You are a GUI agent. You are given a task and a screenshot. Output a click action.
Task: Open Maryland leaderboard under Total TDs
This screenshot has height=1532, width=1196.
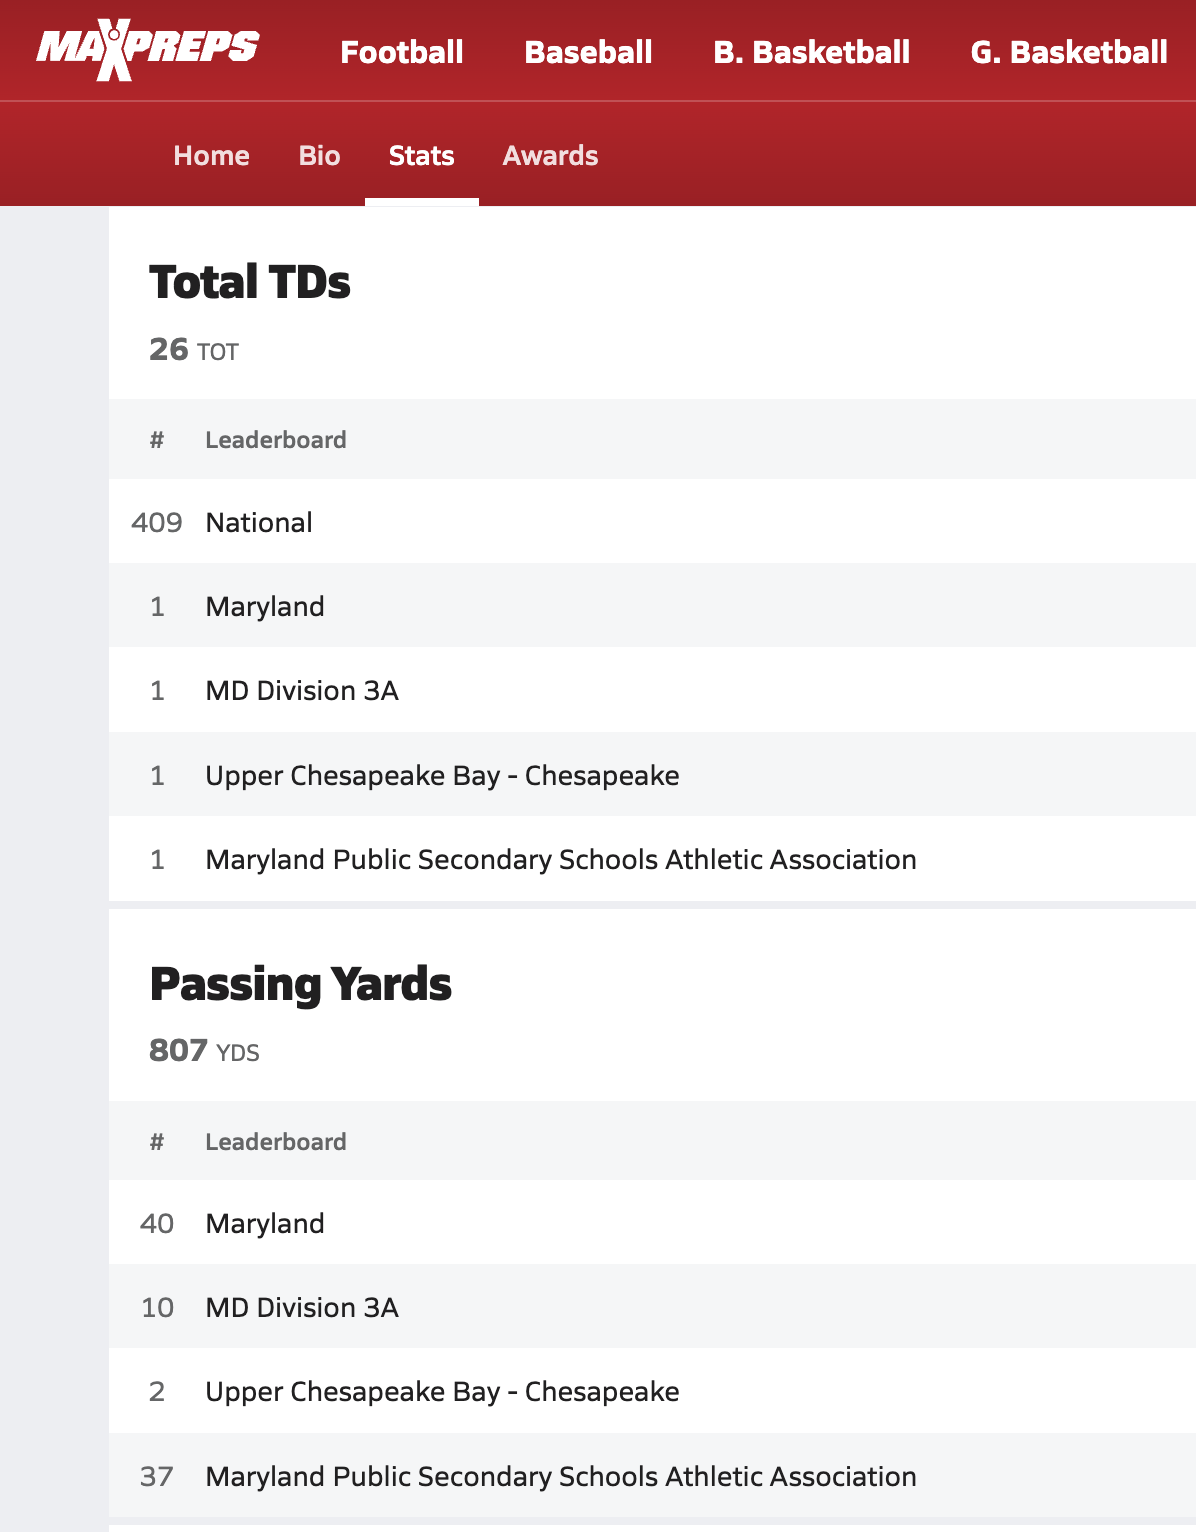coord(265,606)
